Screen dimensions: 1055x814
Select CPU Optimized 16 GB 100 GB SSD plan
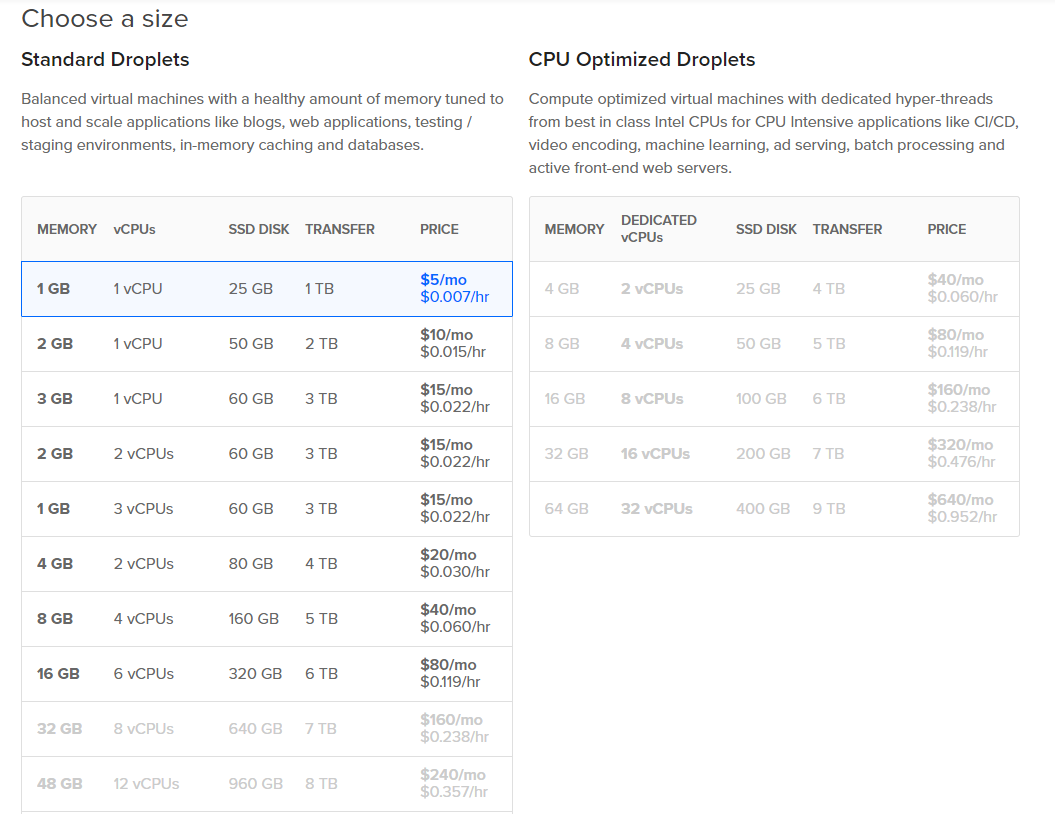click(x=774, y=399)
